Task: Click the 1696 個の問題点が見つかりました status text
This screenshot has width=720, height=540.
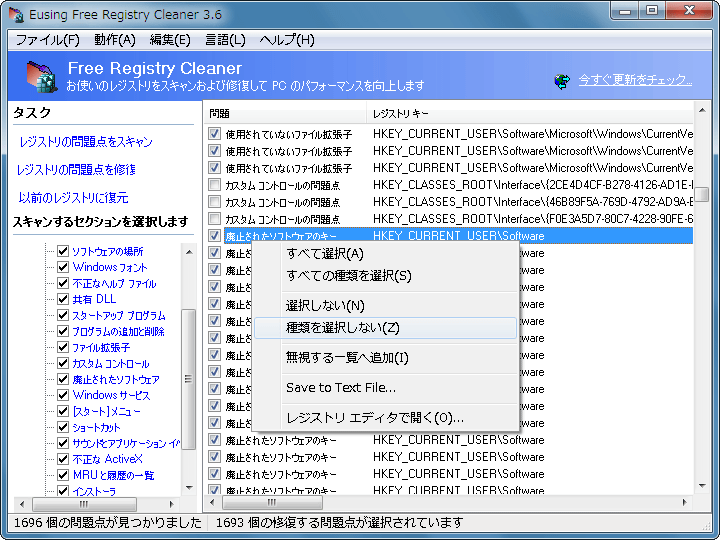Action: (x=107, y=523)
